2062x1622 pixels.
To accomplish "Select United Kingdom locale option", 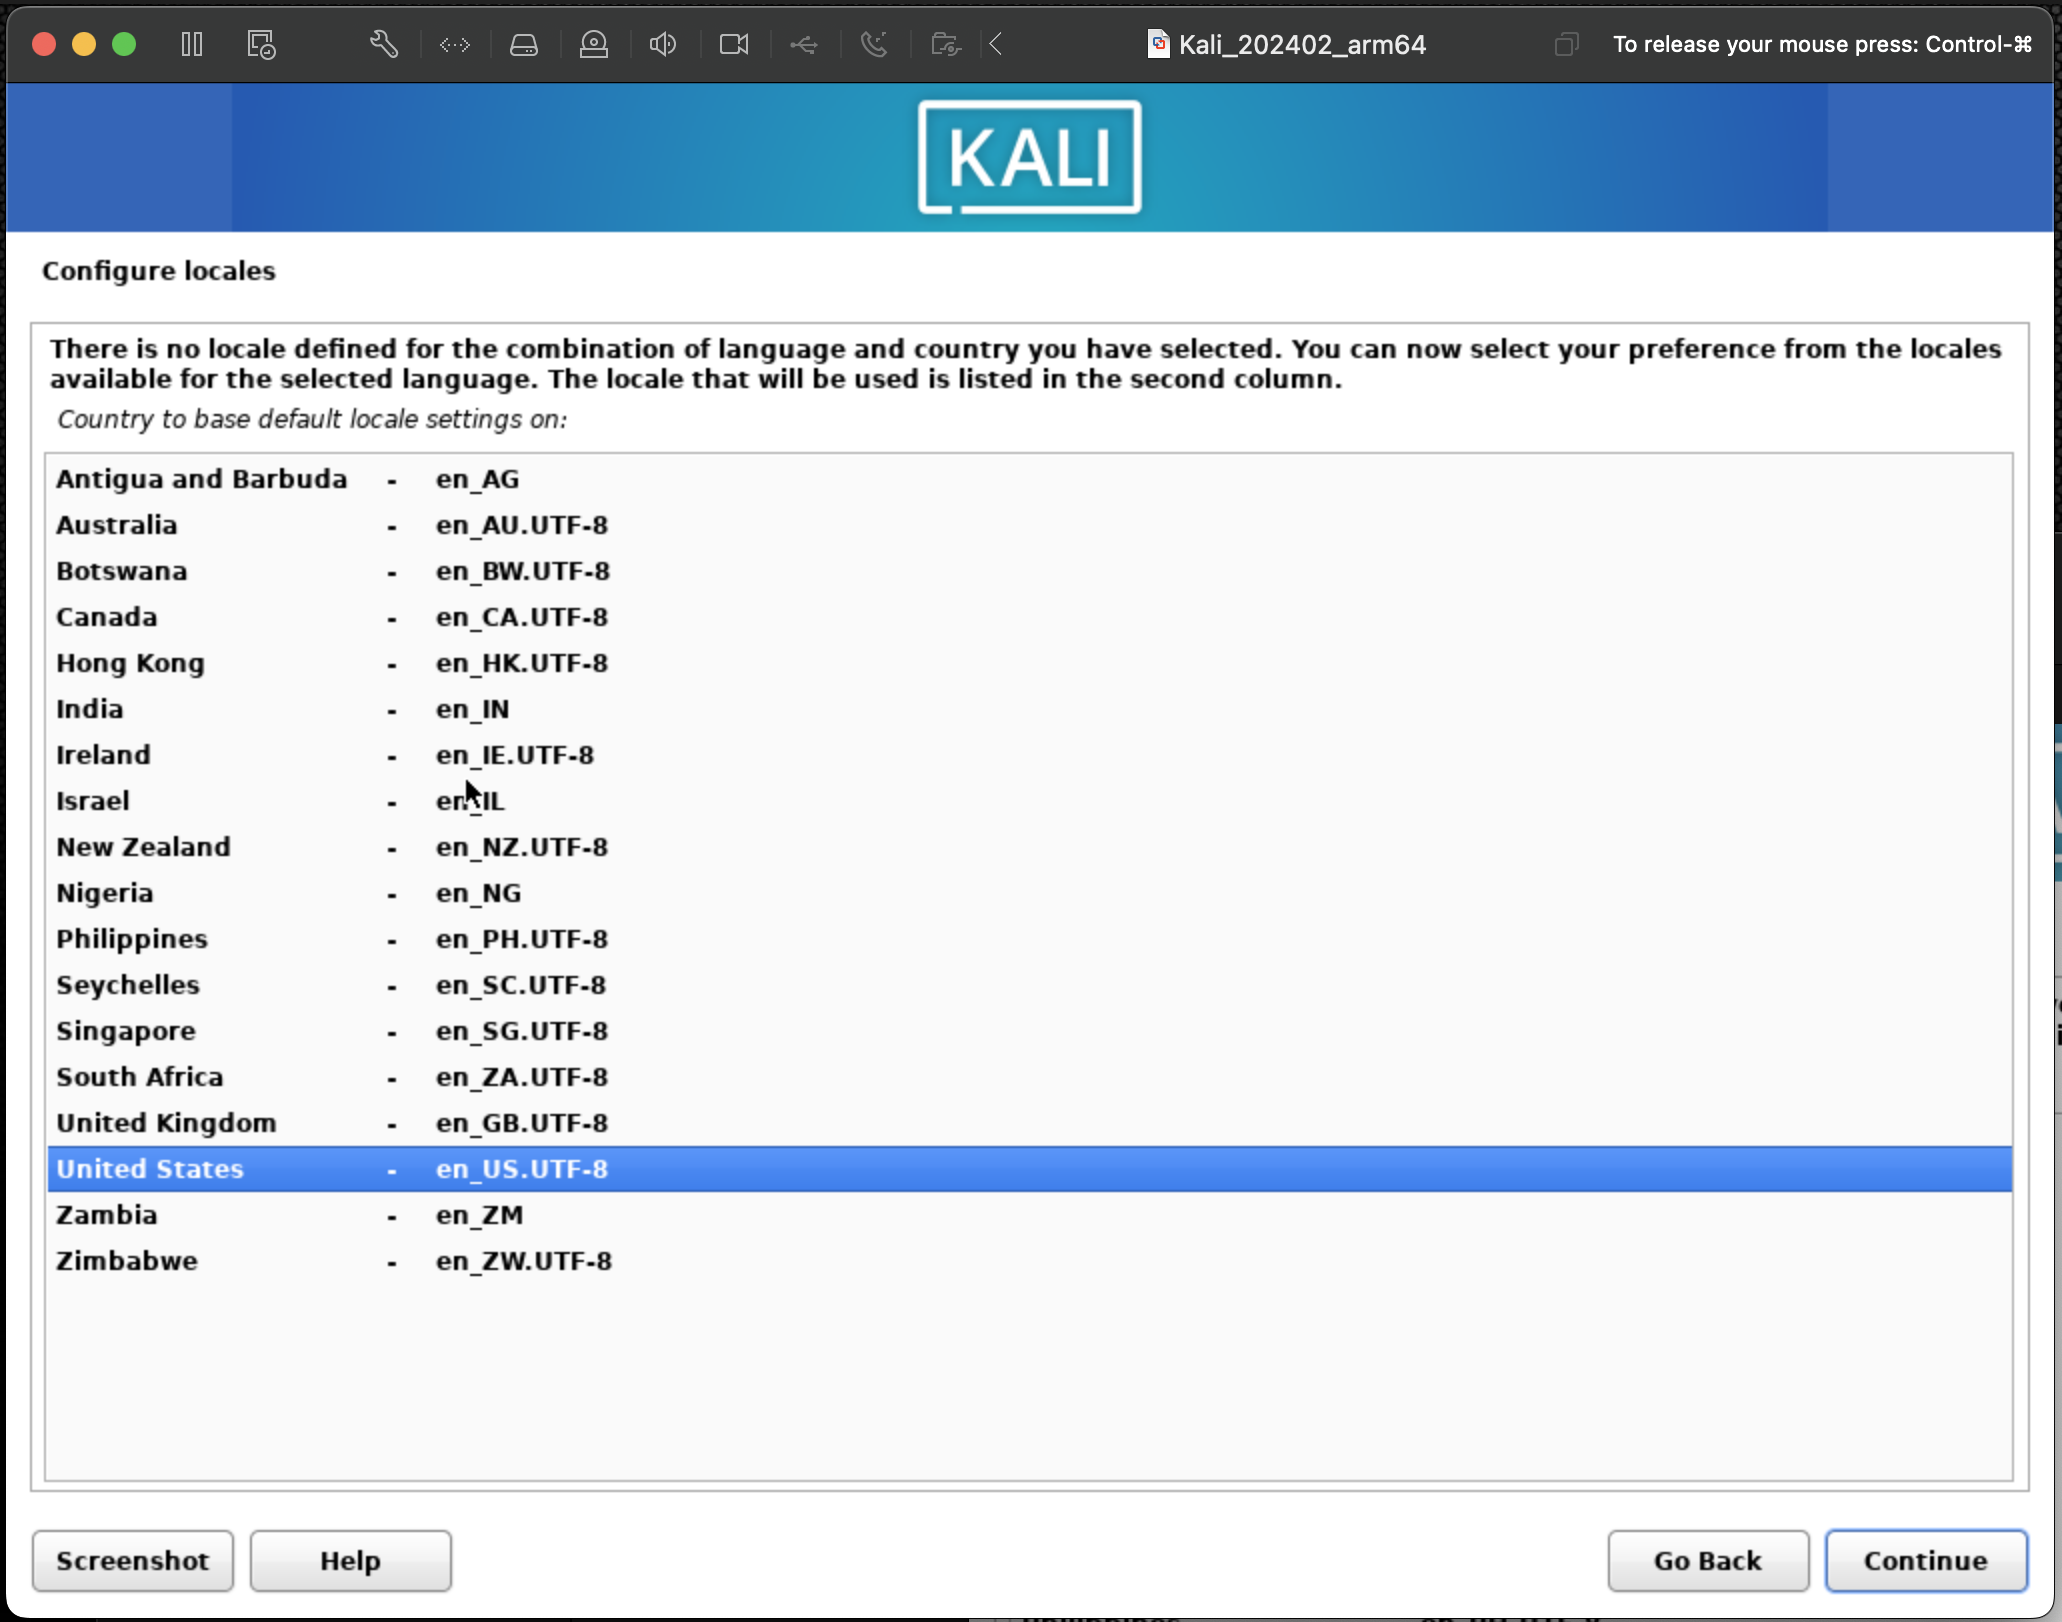I will 1029,1122.
